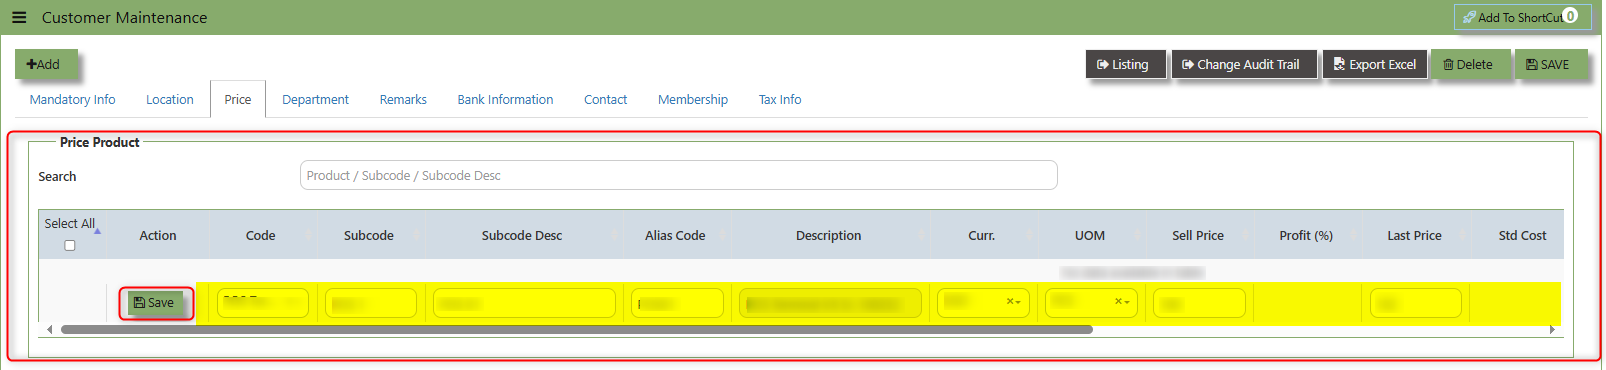Open the hamburger menu icon

coord(19,17)
